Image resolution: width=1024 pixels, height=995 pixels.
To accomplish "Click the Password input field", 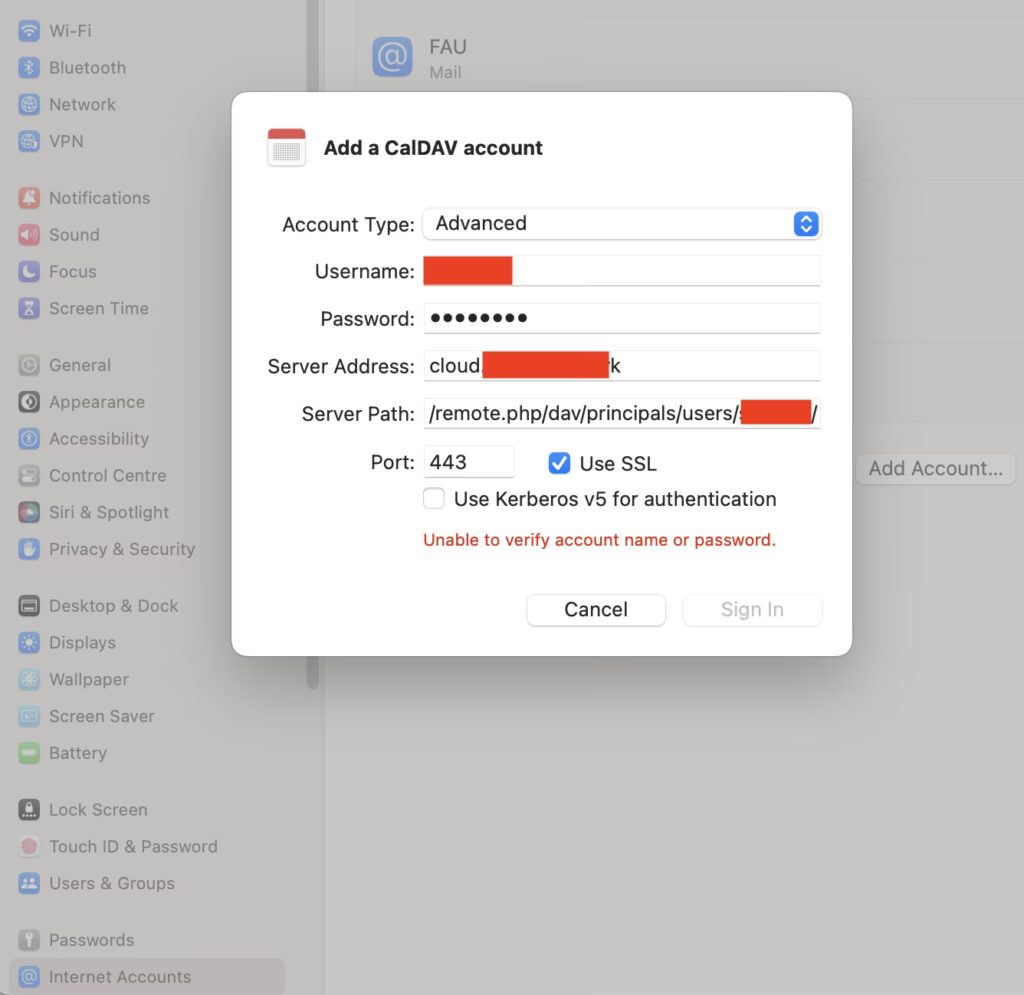I will [x=621, y=319].
